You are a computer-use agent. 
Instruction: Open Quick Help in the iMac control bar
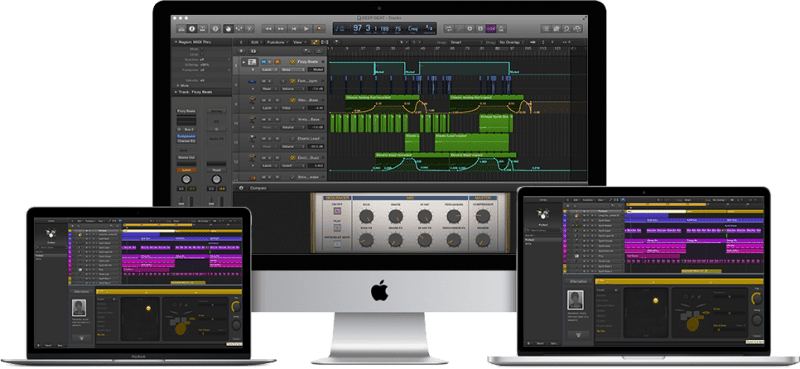coord(215,29)
